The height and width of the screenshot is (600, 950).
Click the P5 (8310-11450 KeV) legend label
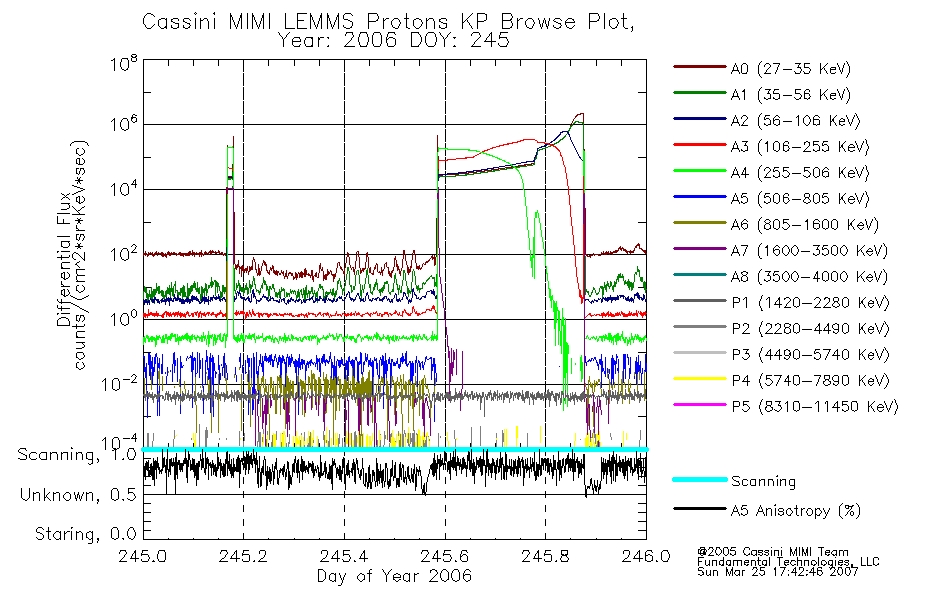tap(815, 407)
